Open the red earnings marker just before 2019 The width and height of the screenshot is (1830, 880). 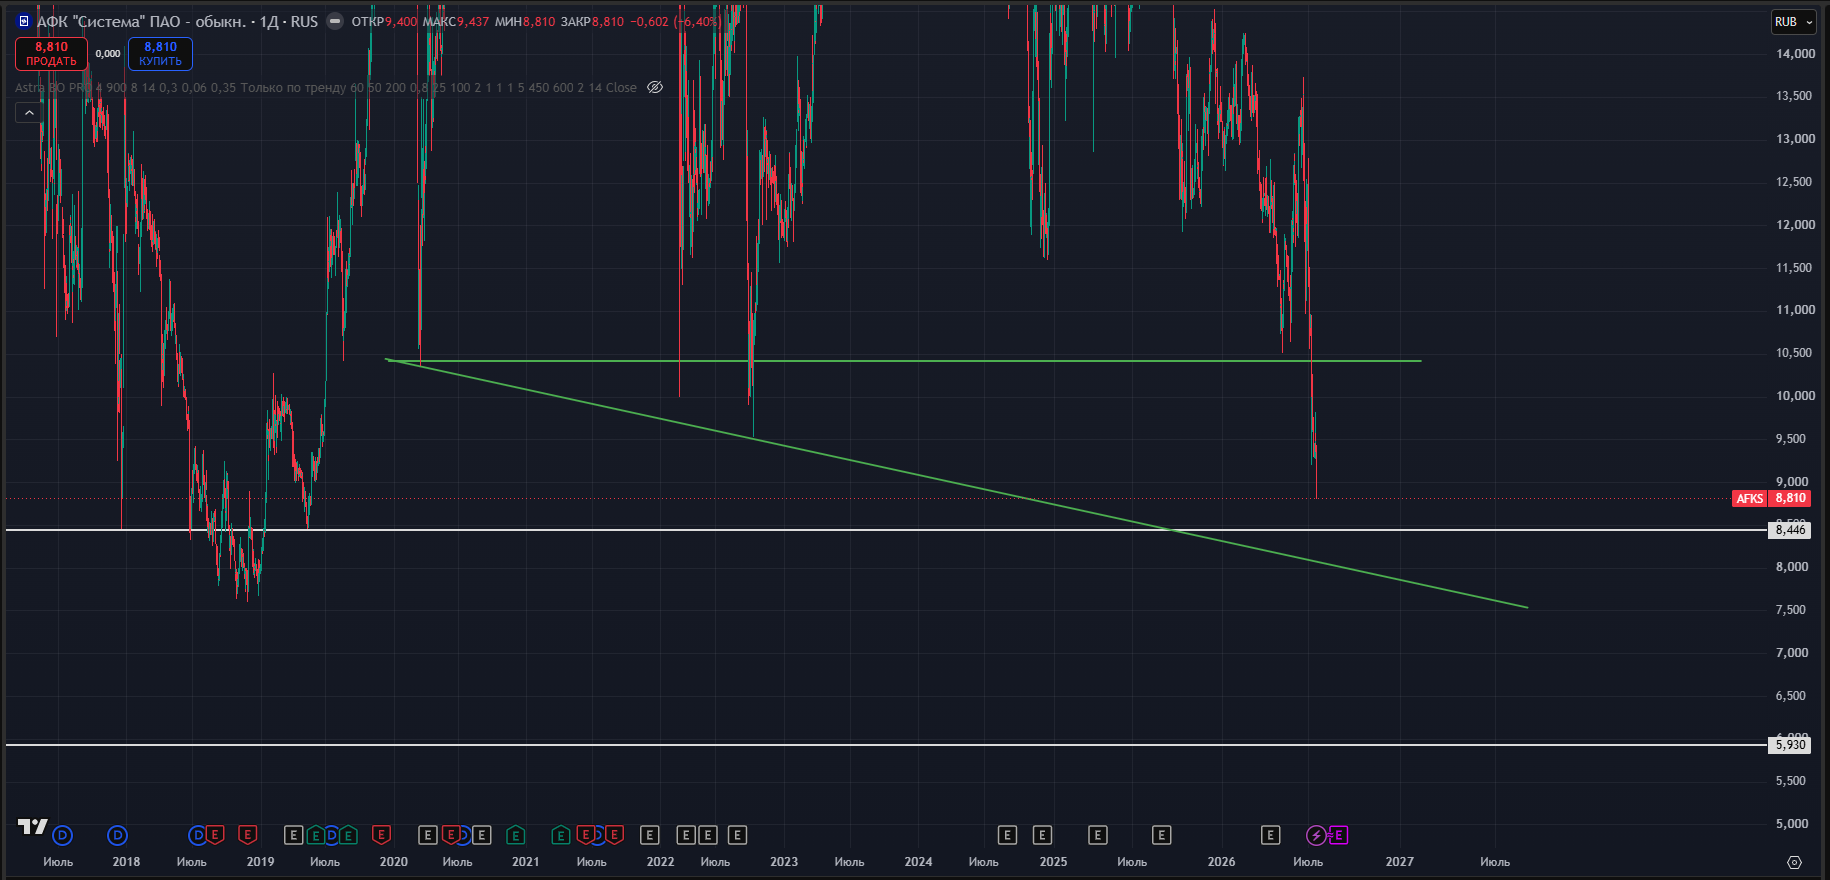point(248,835)
